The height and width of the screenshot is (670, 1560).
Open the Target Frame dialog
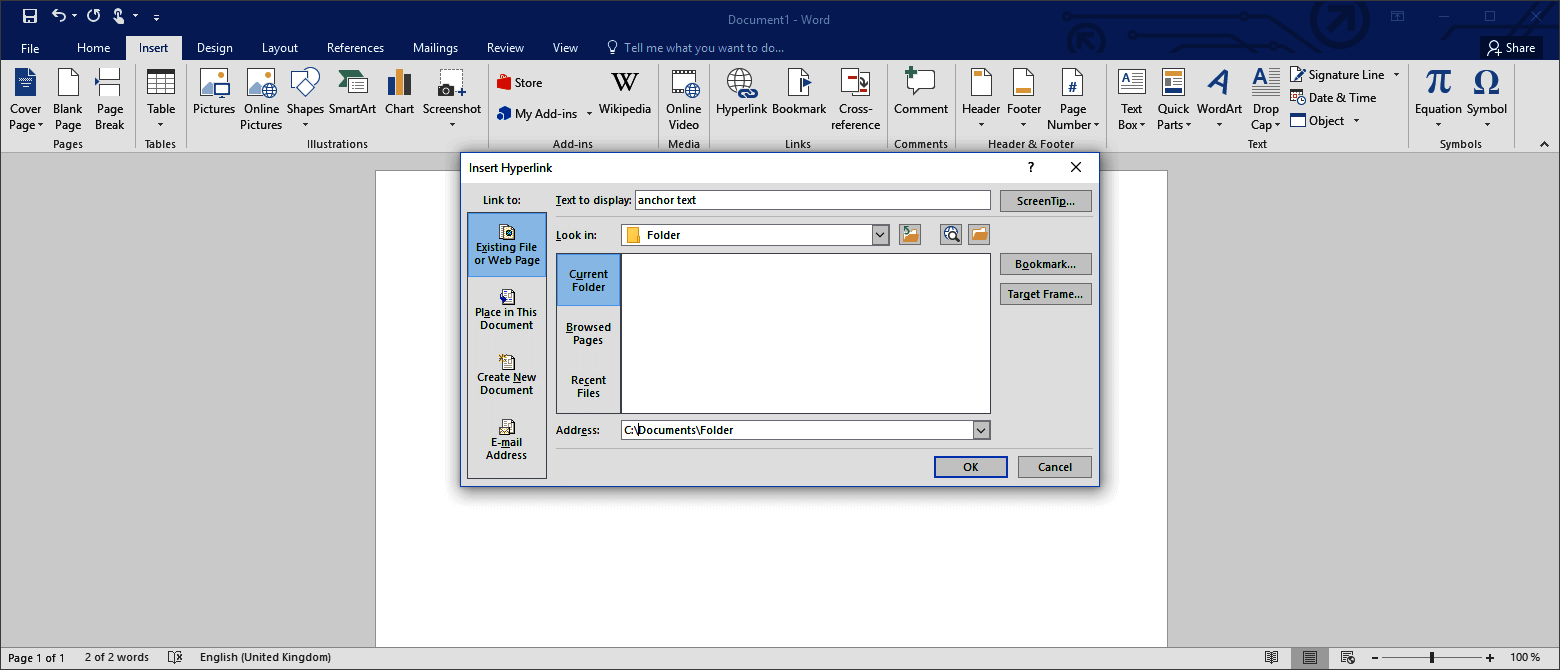coord(1045,293)
